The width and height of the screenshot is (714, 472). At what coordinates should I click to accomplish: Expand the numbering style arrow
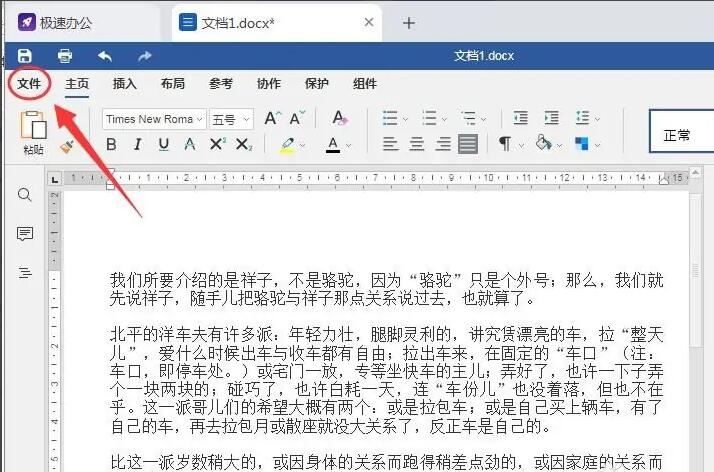tap(444, 119)
